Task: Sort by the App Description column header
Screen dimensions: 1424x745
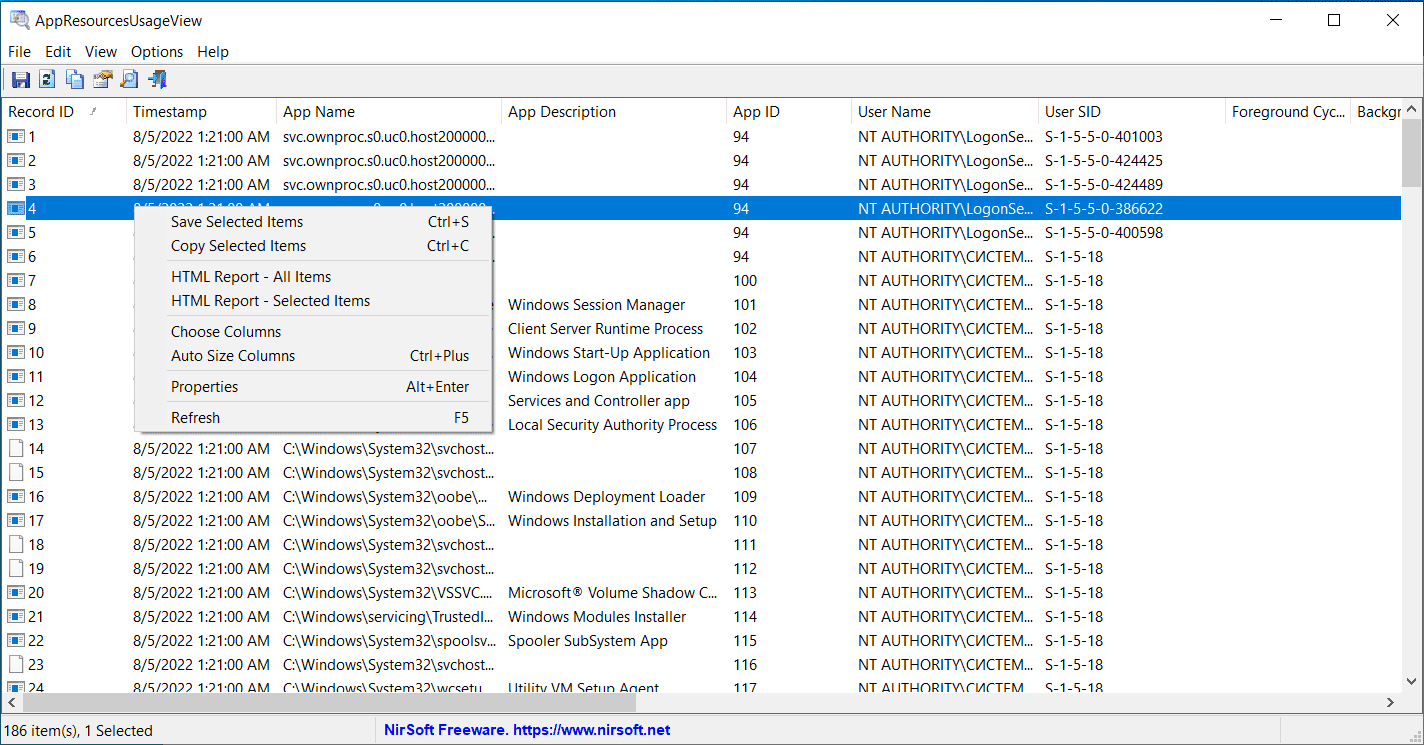Action: click(x=614, y=112)
